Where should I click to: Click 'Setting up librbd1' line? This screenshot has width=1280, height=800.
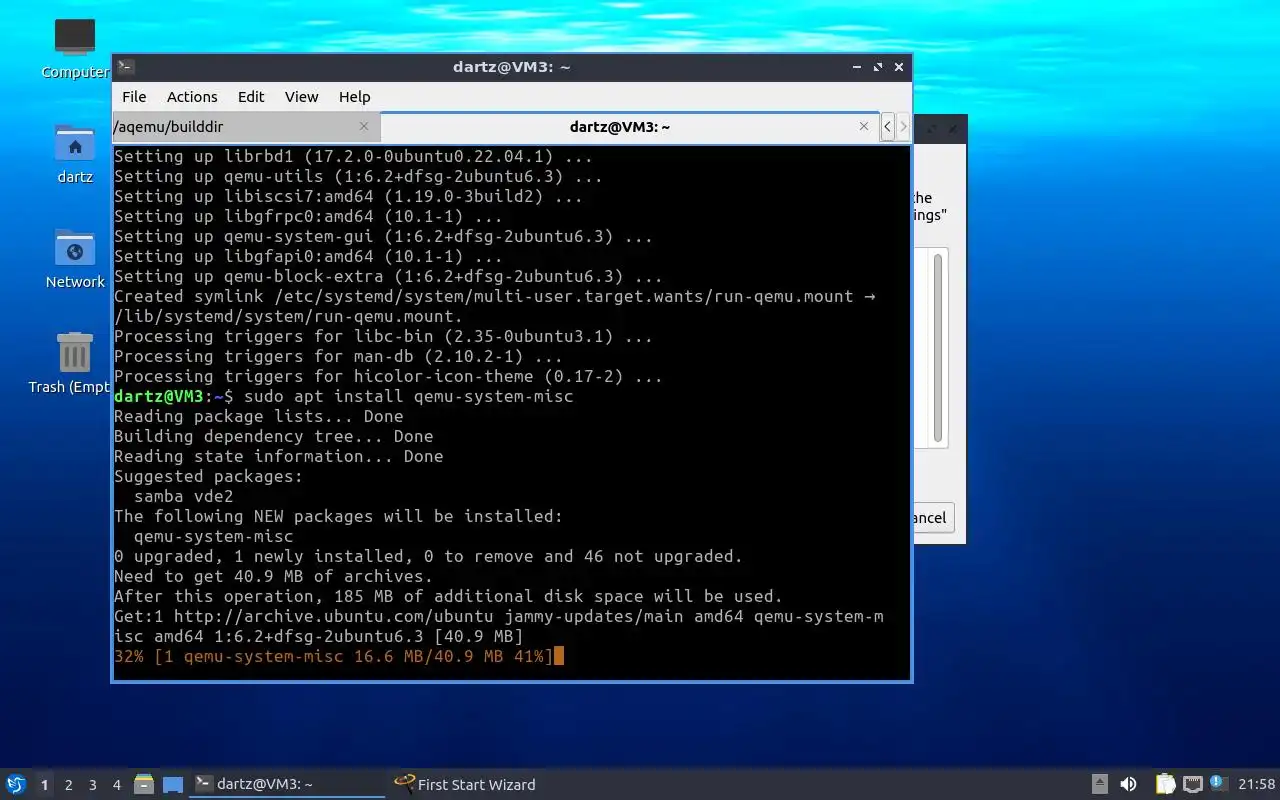(353, 156)
